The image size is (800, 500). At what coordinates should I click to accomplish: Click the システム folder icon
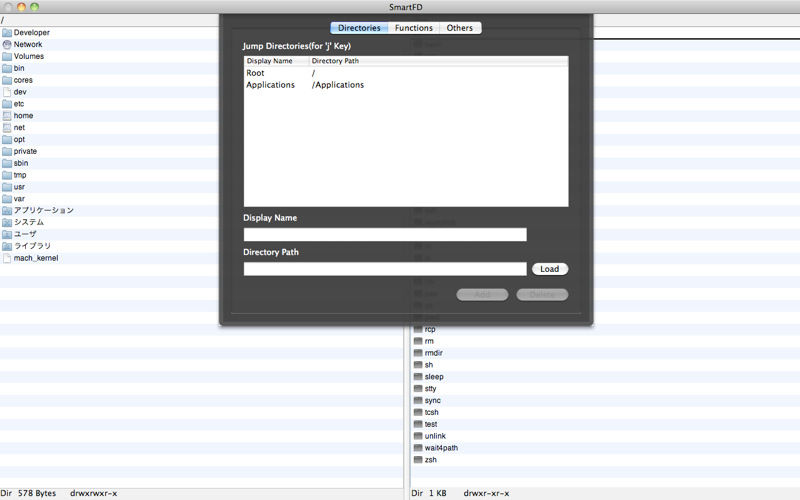coord(7,222)
